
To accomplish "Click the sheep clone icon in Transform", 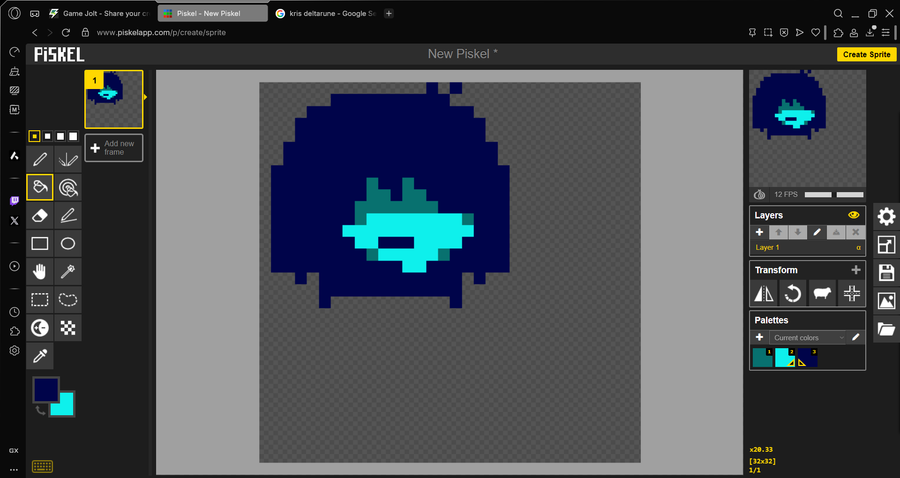I will (x=822, y=294).
